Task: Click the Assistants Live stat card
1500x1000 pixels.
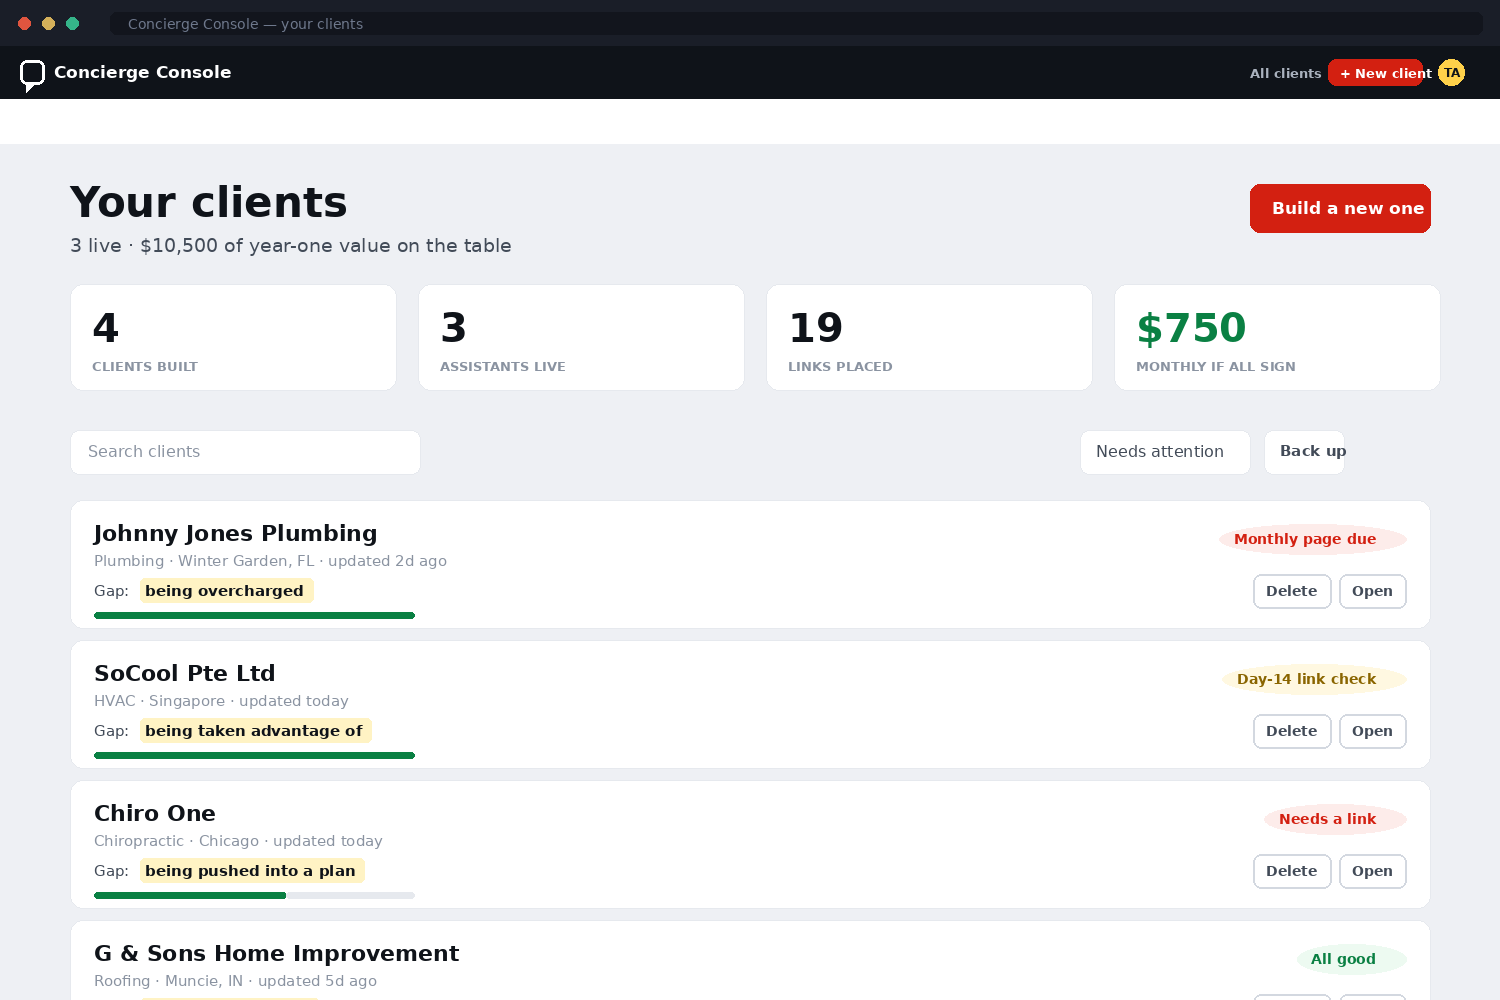Action: tap(581, 338)
